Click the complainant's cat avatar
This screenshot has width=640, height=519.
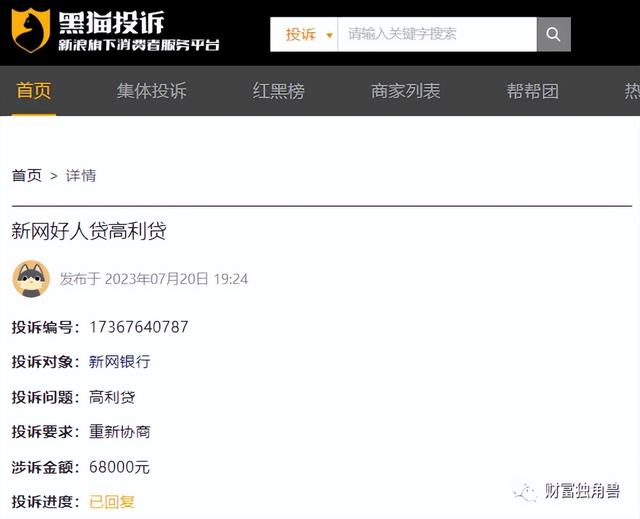(x=31, y=279)
